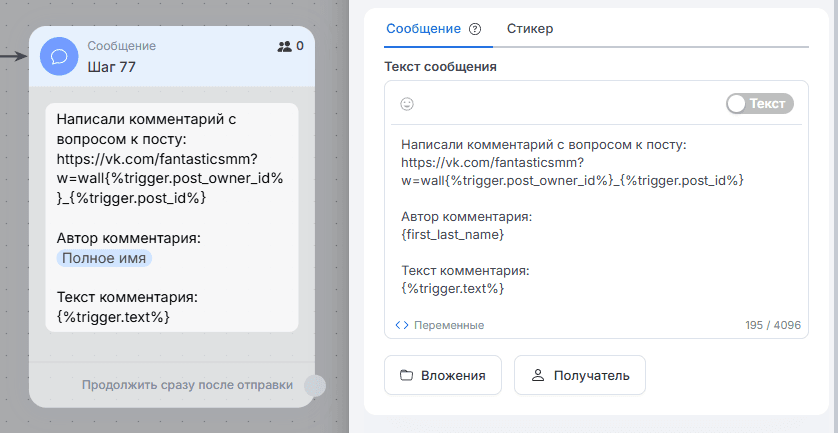Switch to the Сообщение tab

[x=423, y=29]
